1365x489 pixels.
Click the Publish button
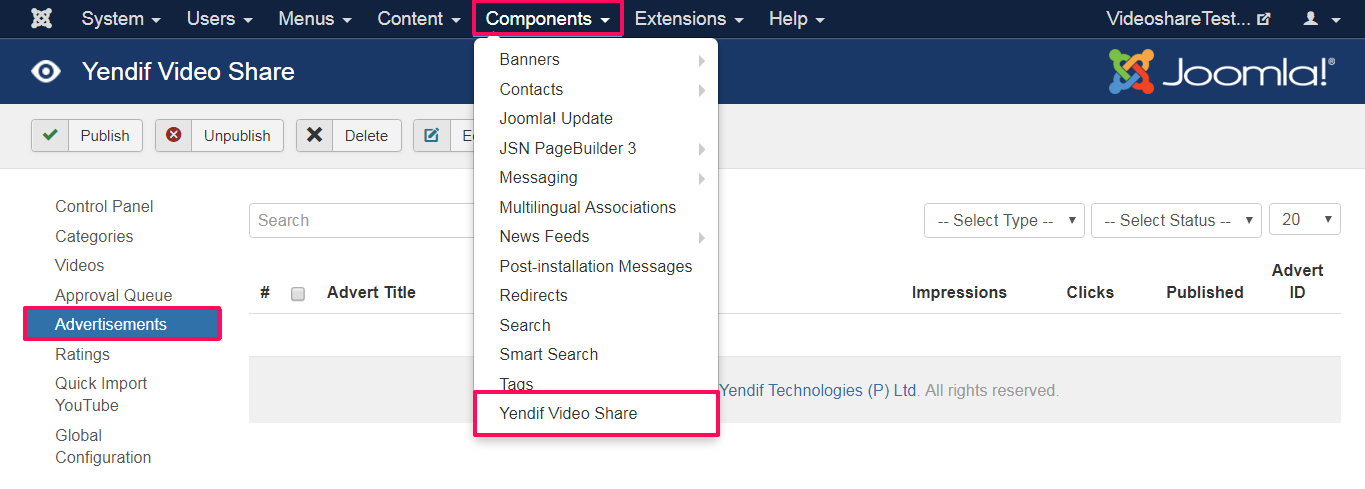click(x=87, y=135)
